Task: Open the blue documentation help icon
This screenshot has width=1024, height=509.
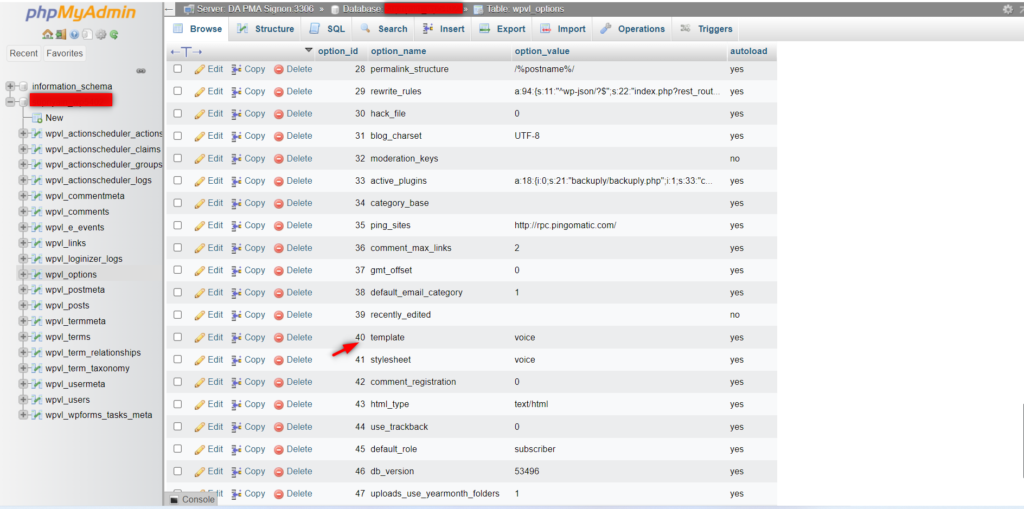Action: [x=74, y=34]
